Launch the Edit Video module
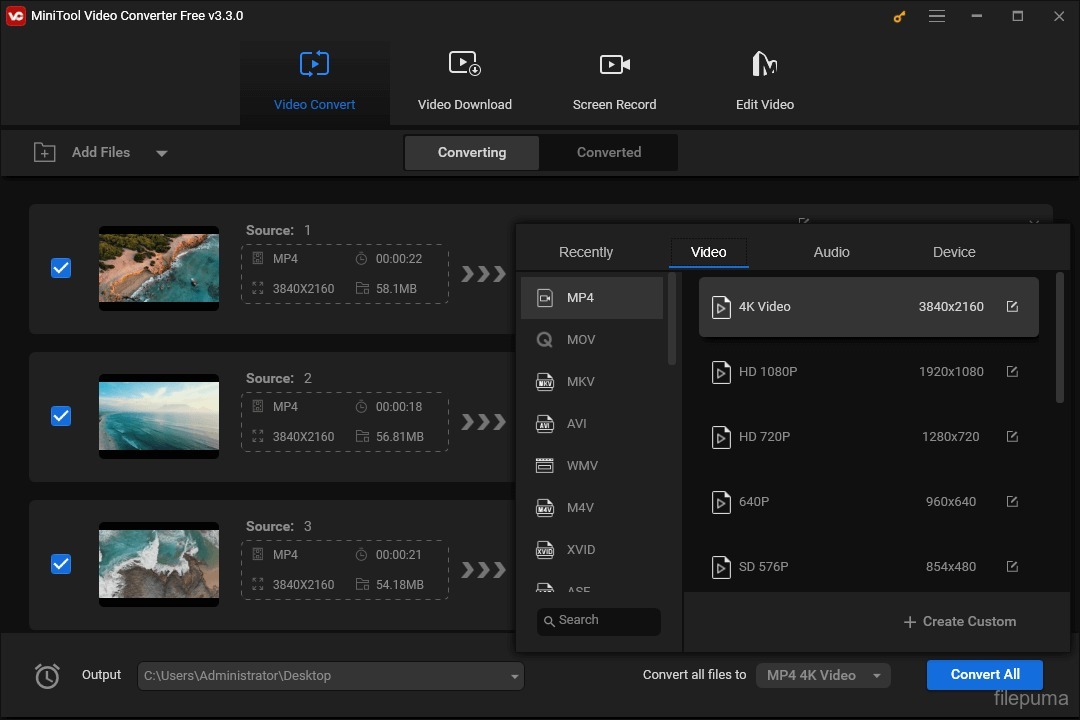Screen dimensions: 1080x720 click(x=764, y=80)
